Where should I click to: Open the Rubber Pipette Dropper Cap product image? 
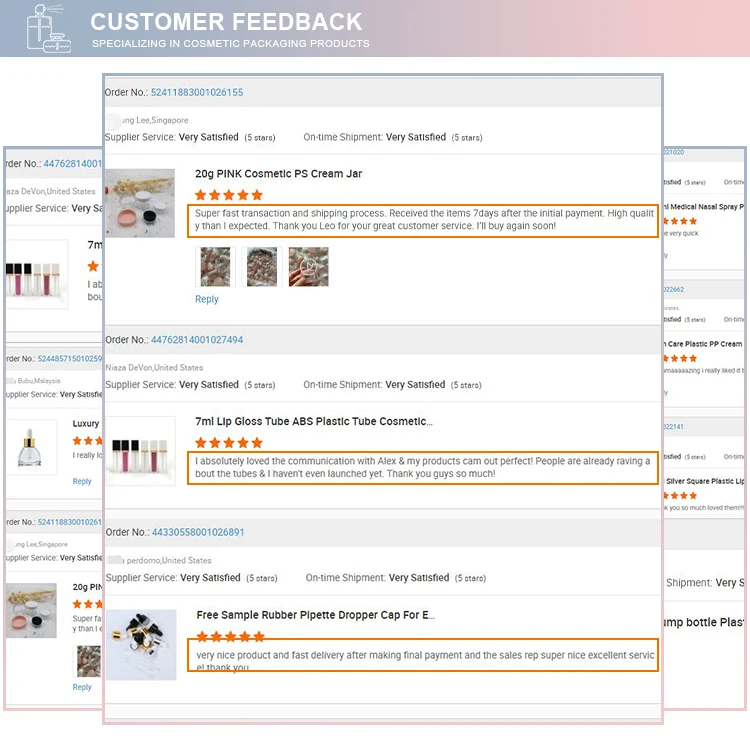coord(141,645)
